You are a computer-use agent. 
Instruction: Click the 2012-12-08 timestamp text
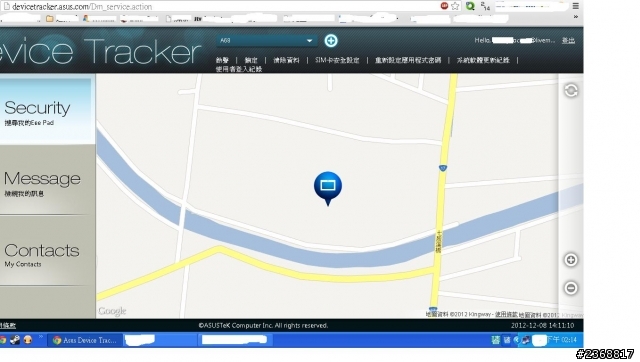click(542, 325)
